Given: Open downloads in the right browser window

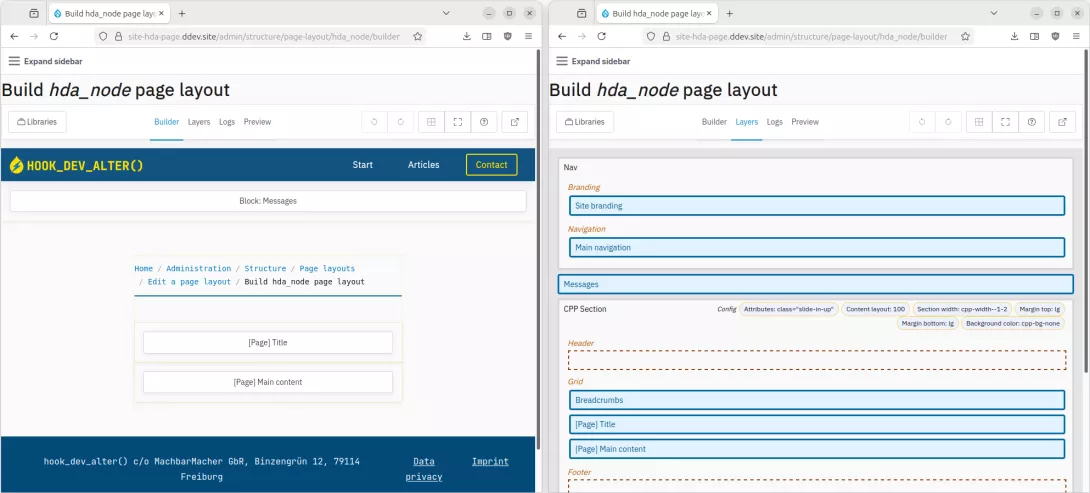Looking at the screenshot, I should (x=1014, y=36).
